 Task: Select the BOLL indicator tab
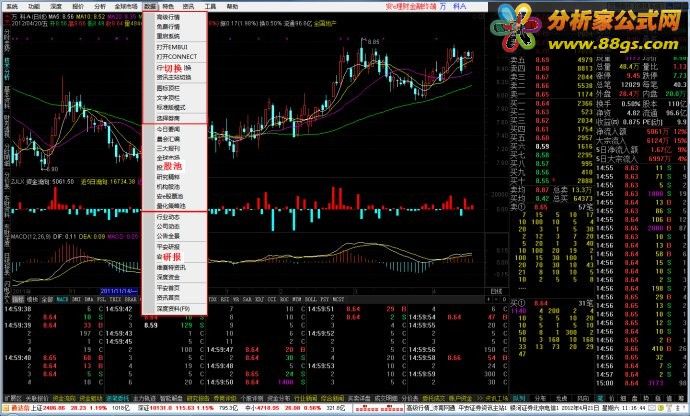tap(311, 299)
